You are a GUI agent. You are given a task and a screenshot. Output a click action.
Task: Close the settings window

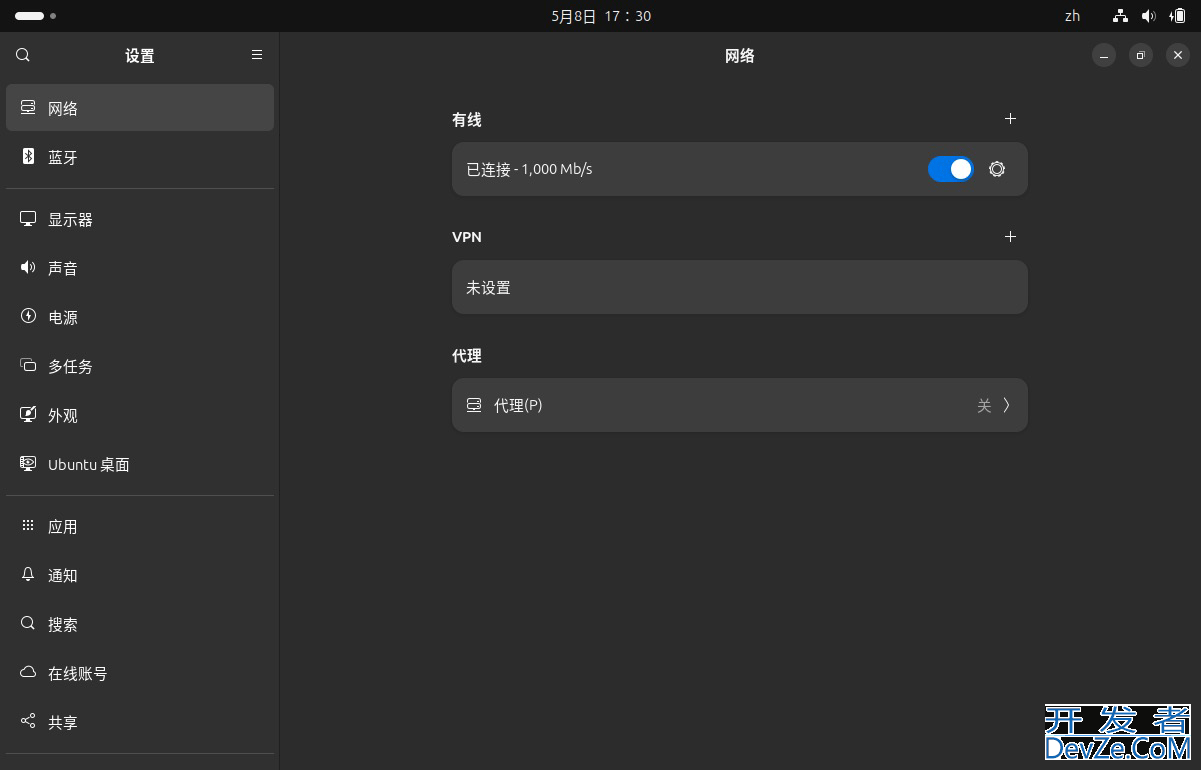1178,56
